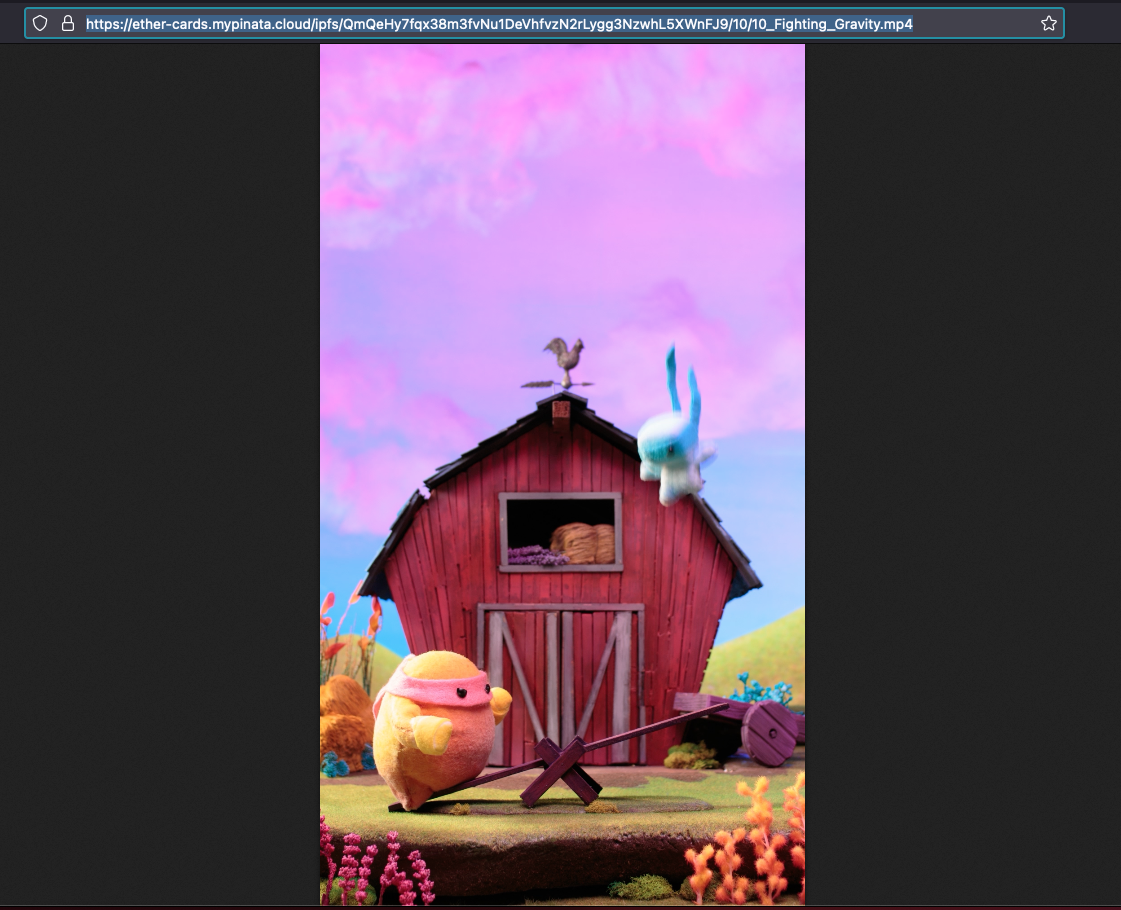Click the tracking protection shield icon
Screen dimensions: 1121x910
click(x=40, y=23)
